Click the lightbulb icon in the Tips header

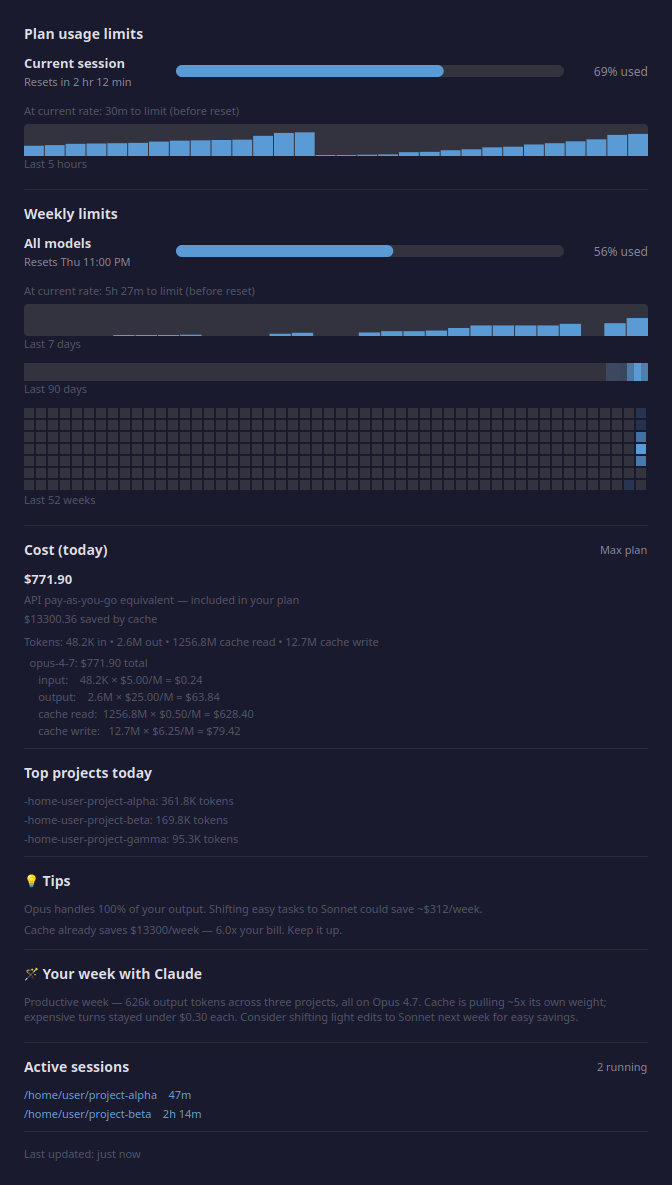pos(29,880)
